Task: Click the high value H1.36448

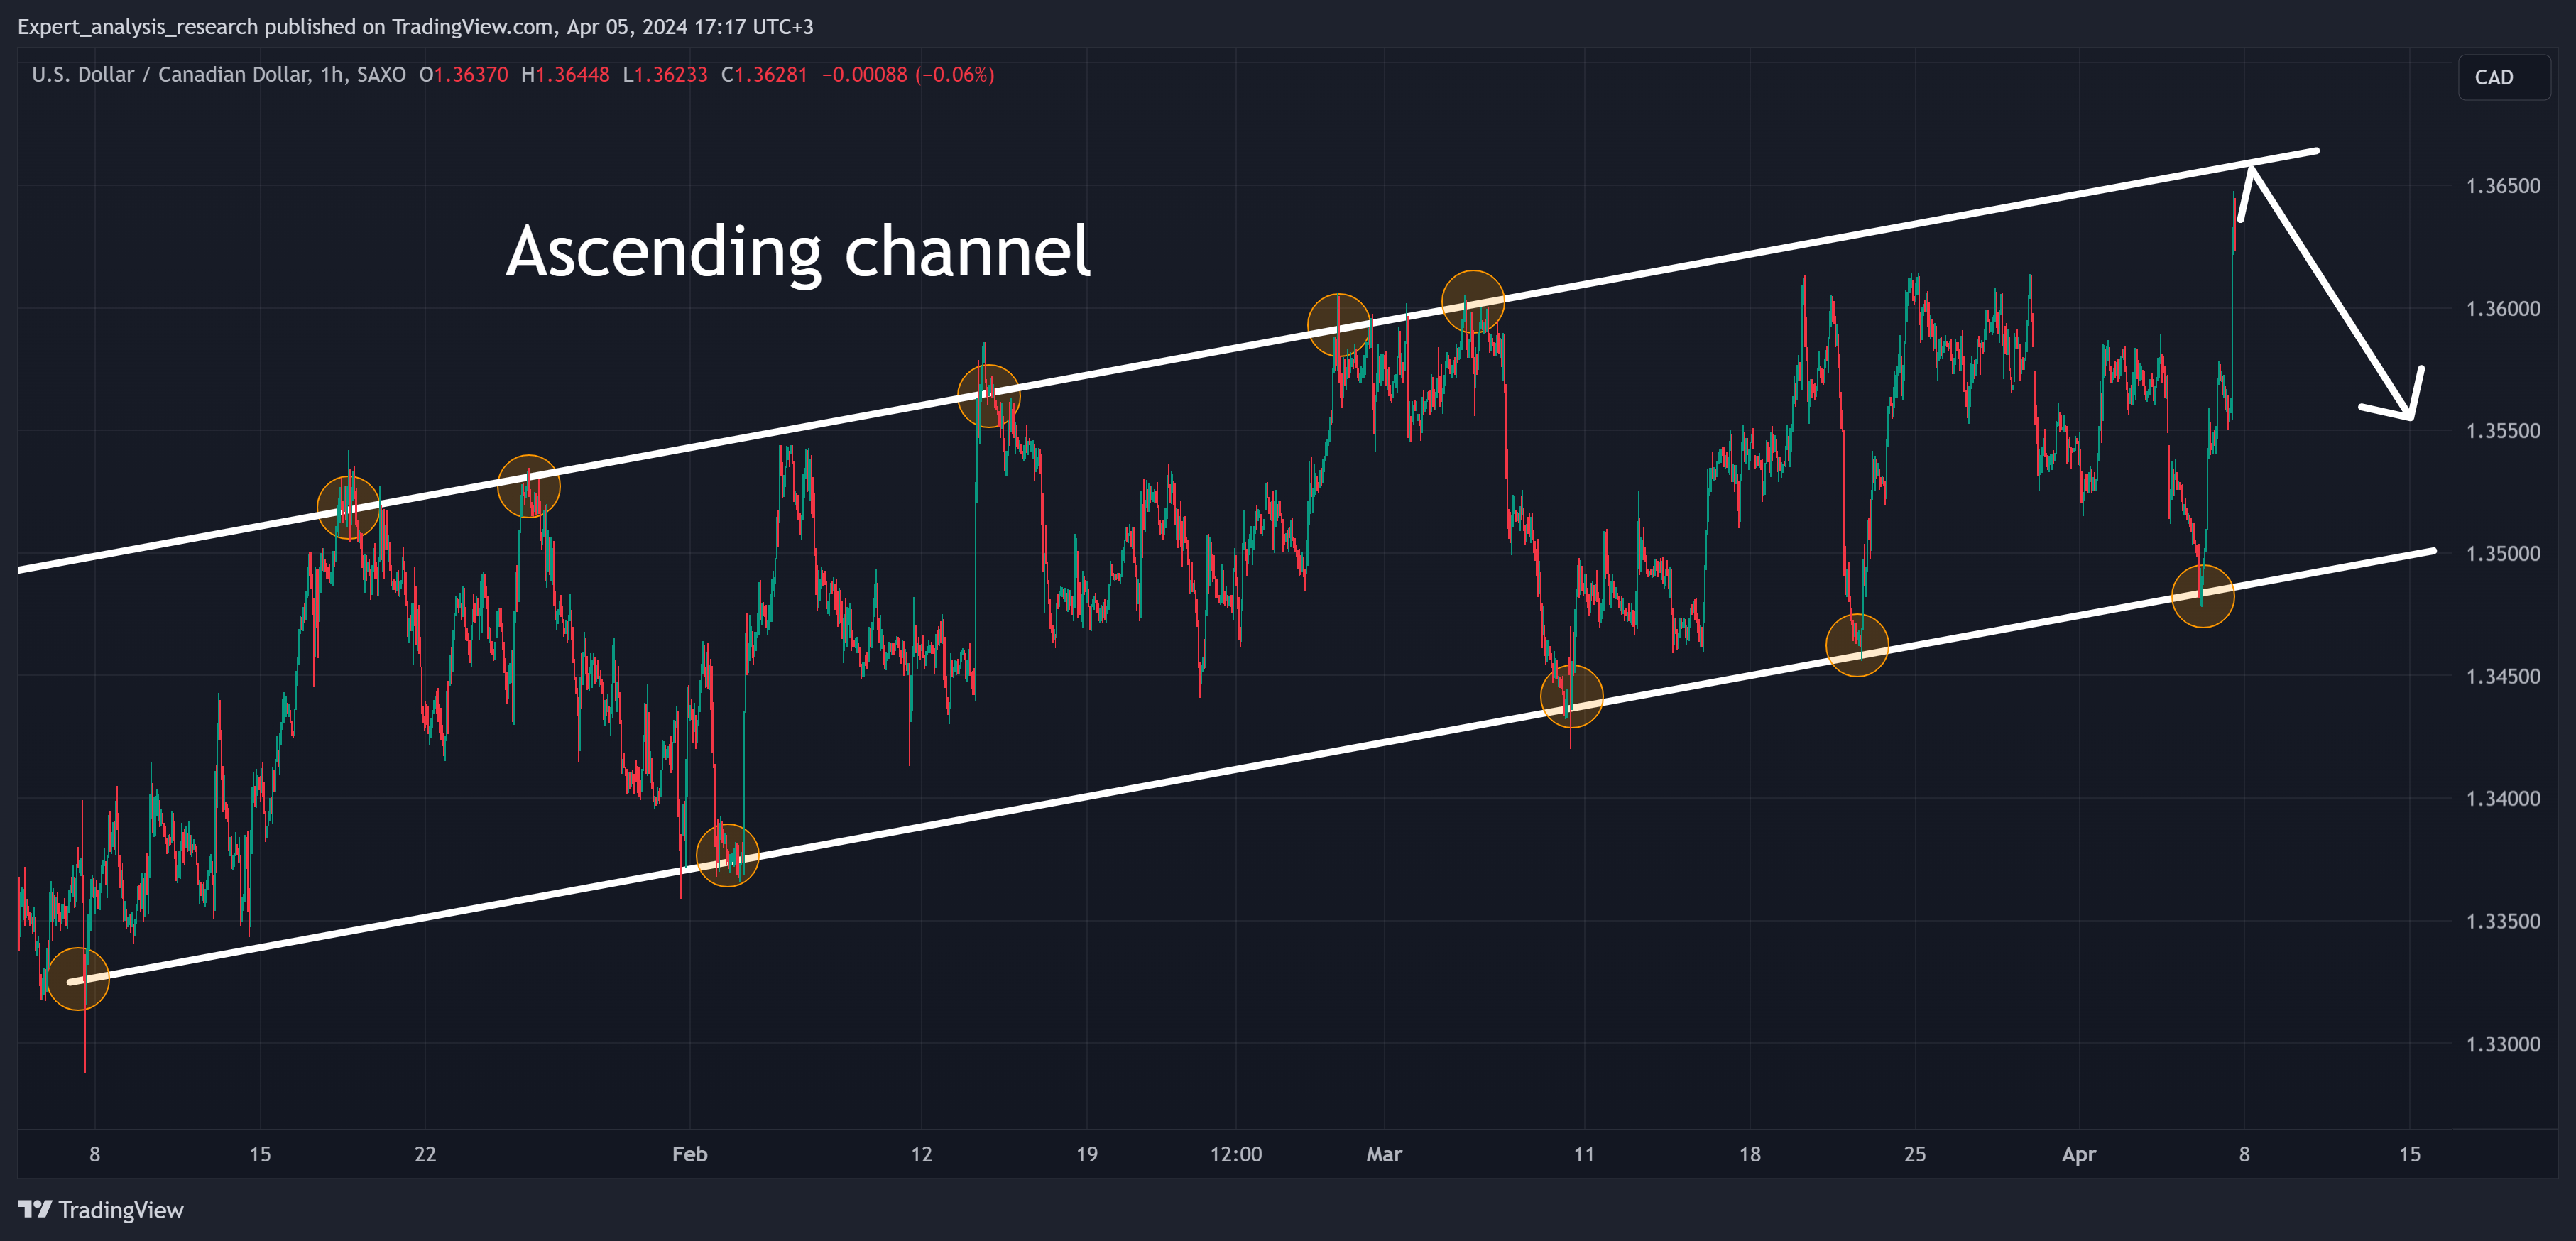Action: [x=565, y=75]
